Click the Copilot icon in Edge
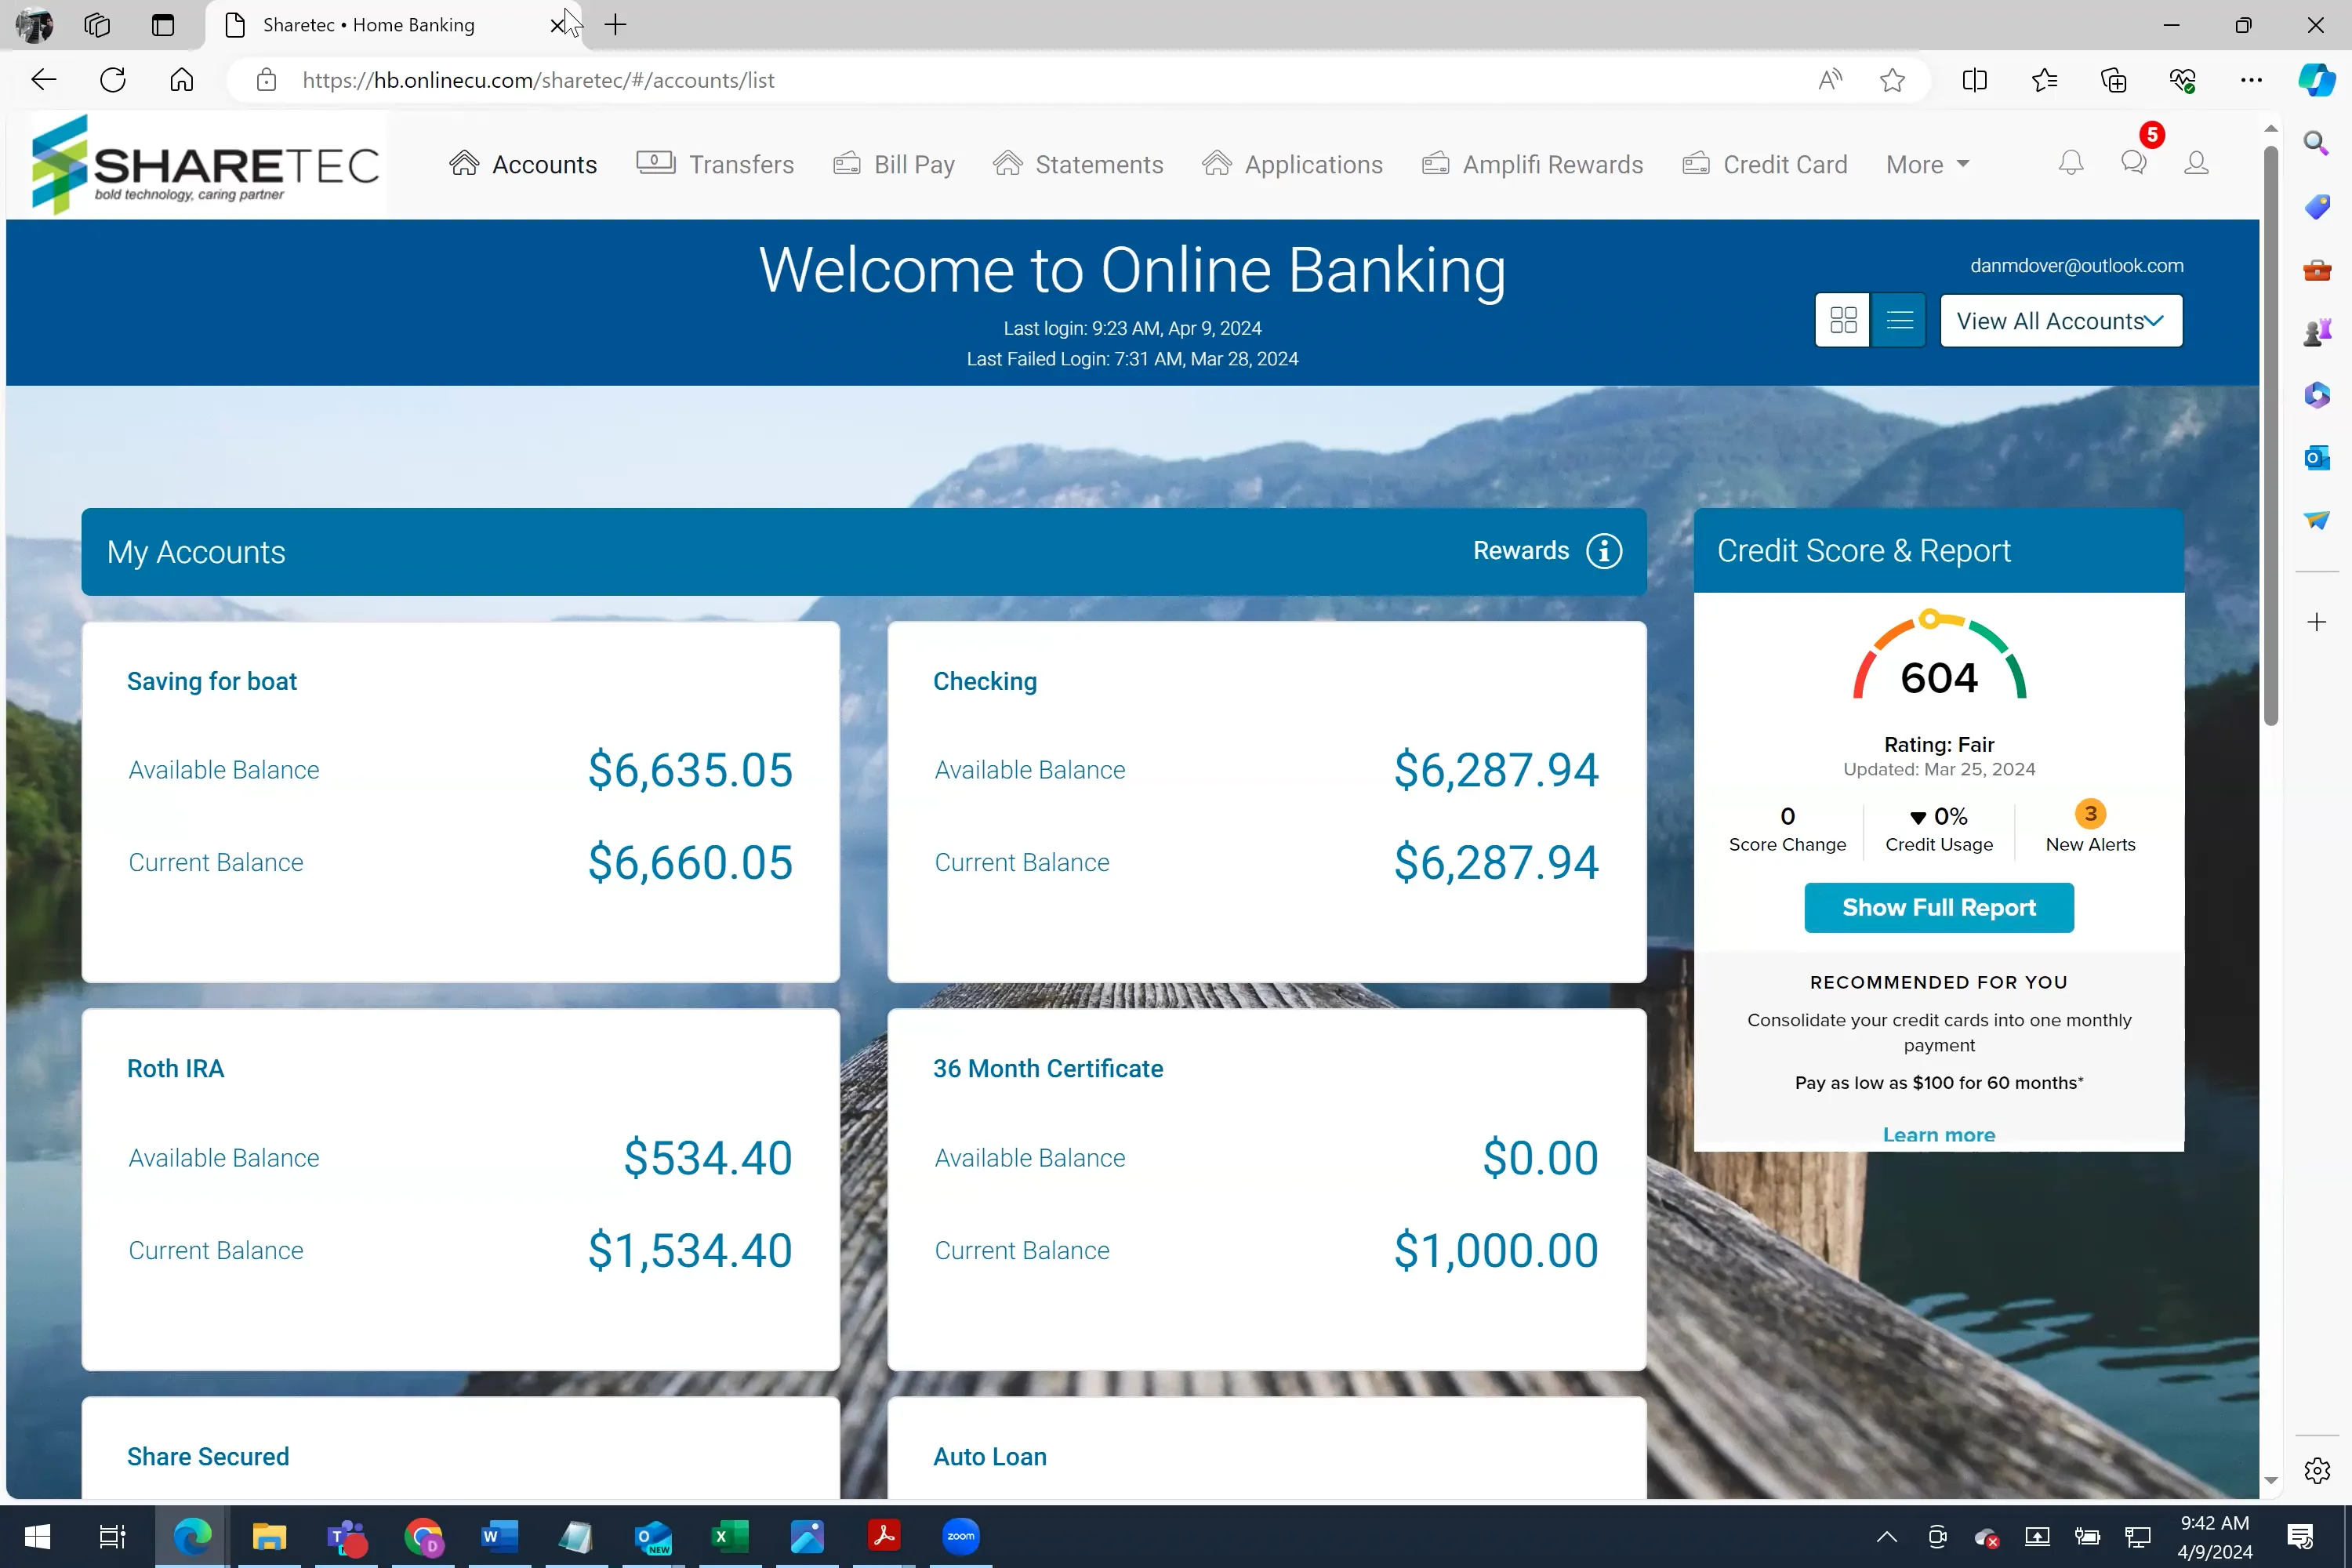Viewport: 2352px width, 1568px height. (2316, 80)
